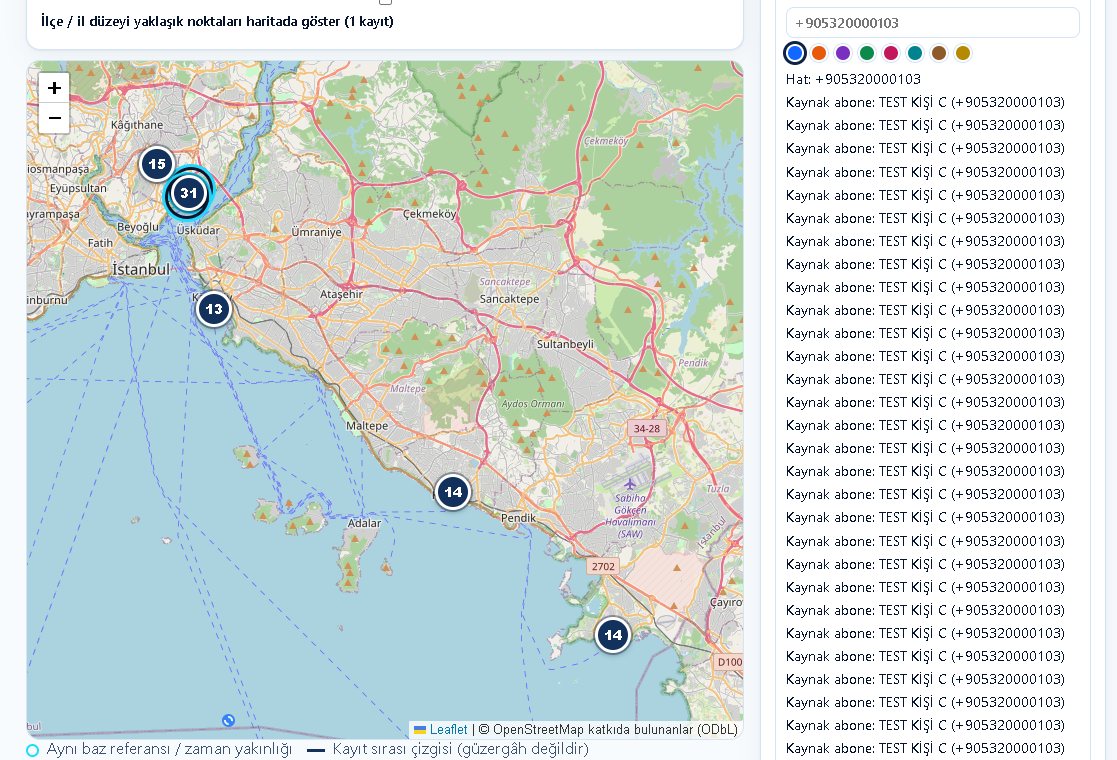
Task: Click the Üsküdar label on the map
Action: (198, 230)
